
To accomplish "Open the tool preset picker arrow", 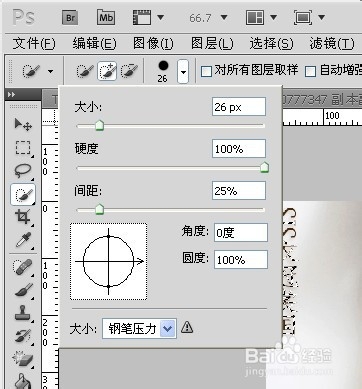I will [x=50, y=71].
